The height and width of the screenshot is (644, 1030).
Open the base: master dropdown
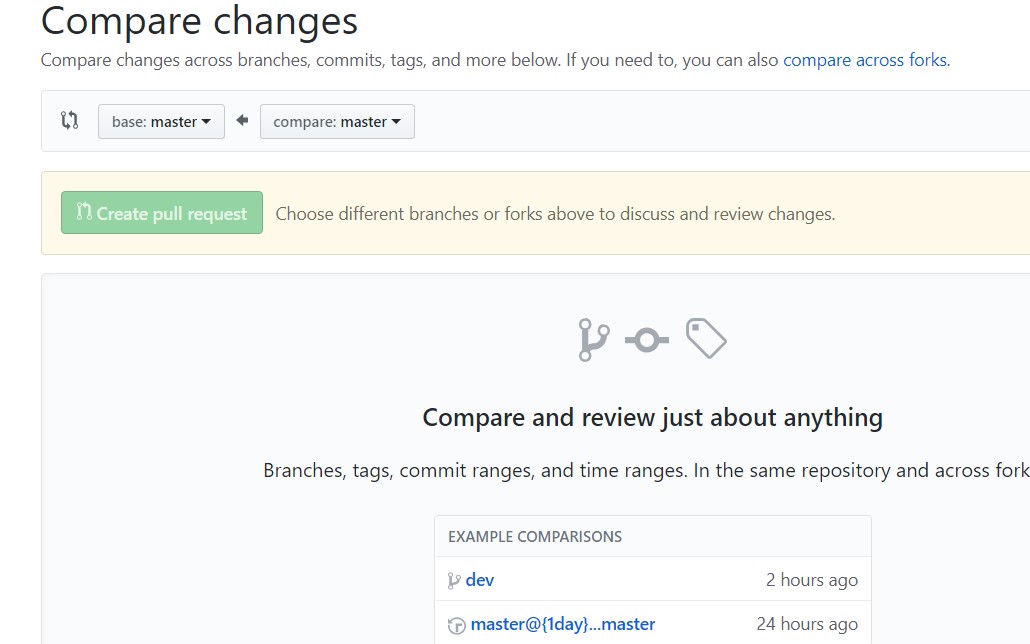(161, 122)
